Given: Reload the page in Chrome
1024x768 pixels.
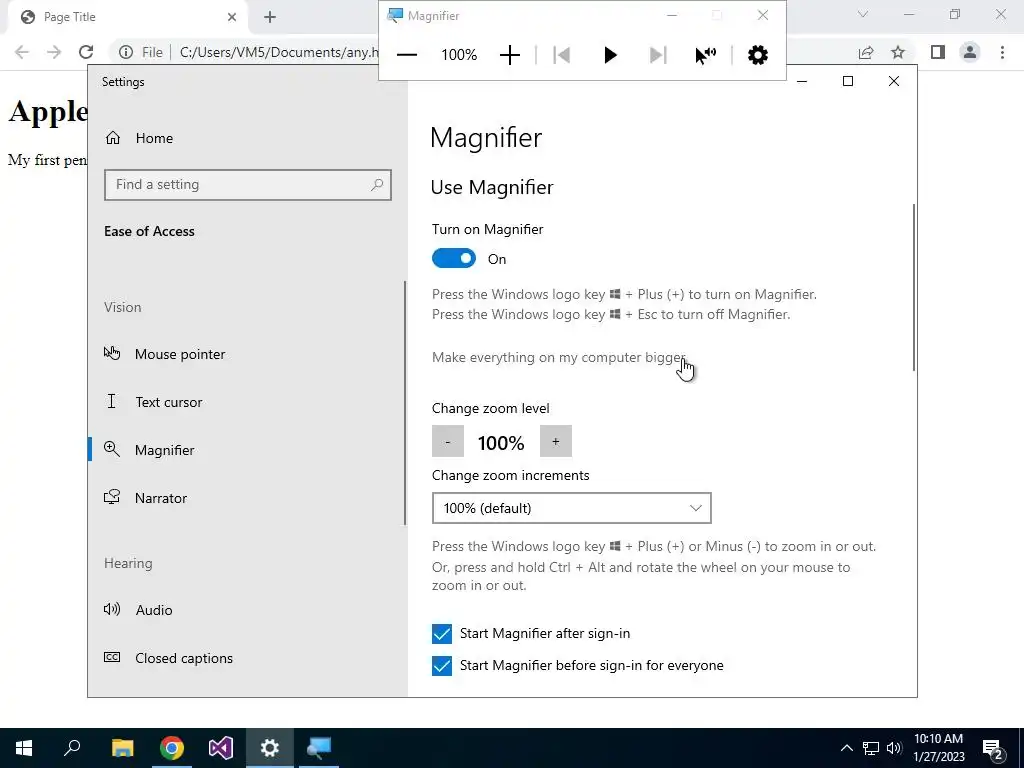Looking at the screenshot, I should (86, 52).
